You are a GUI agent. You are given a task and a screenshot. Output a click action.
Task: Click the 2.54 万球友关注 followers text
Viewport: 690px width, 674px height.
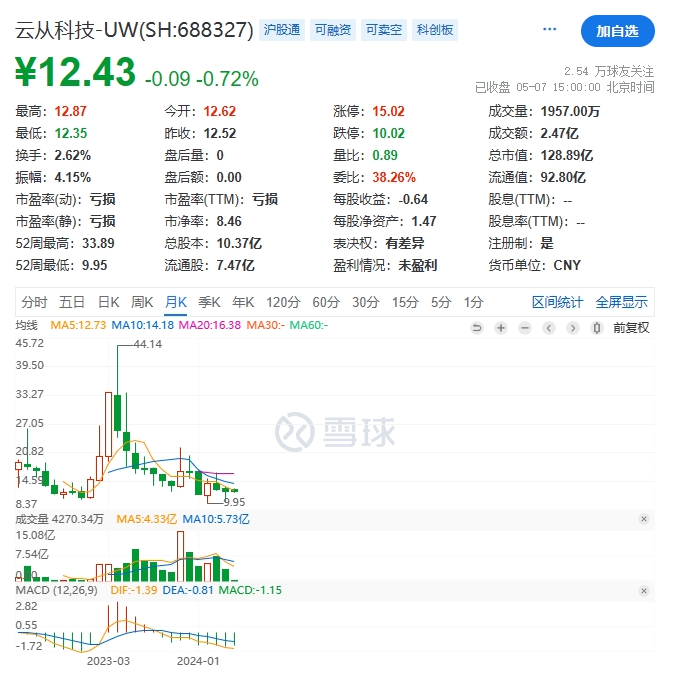(609, 71)
